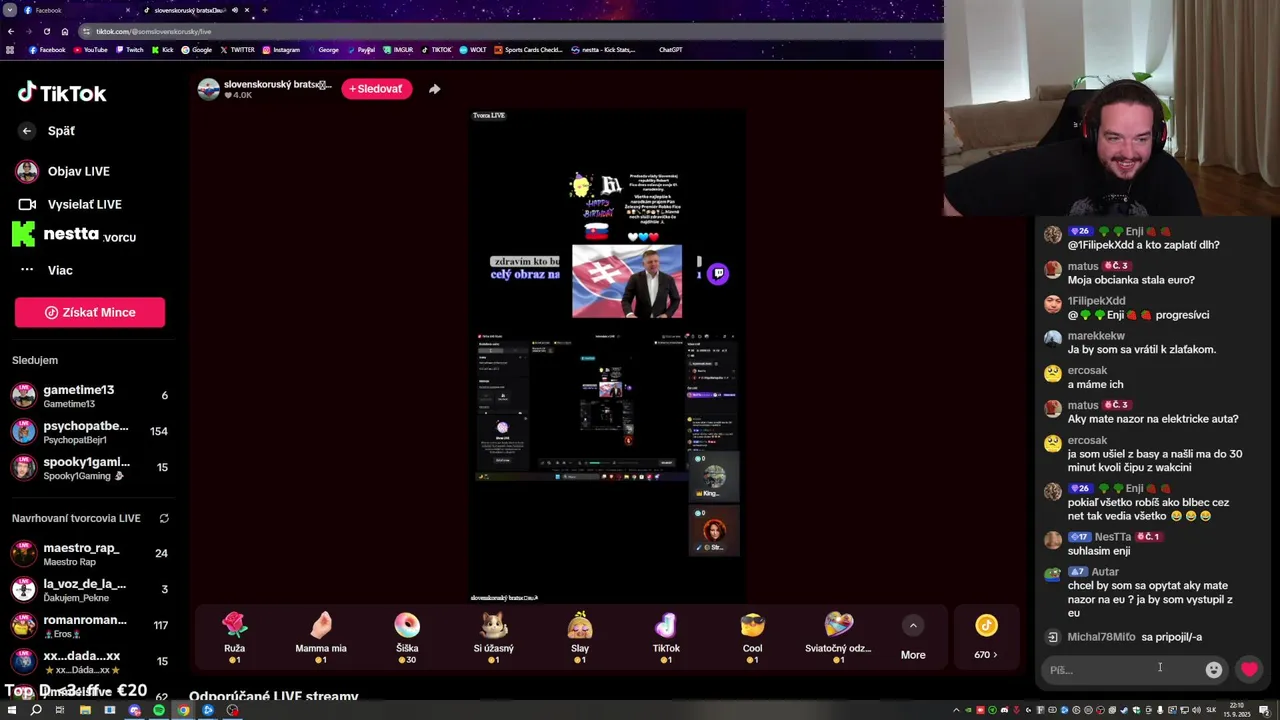Open the Twitch bookmark

coord(130,50)
